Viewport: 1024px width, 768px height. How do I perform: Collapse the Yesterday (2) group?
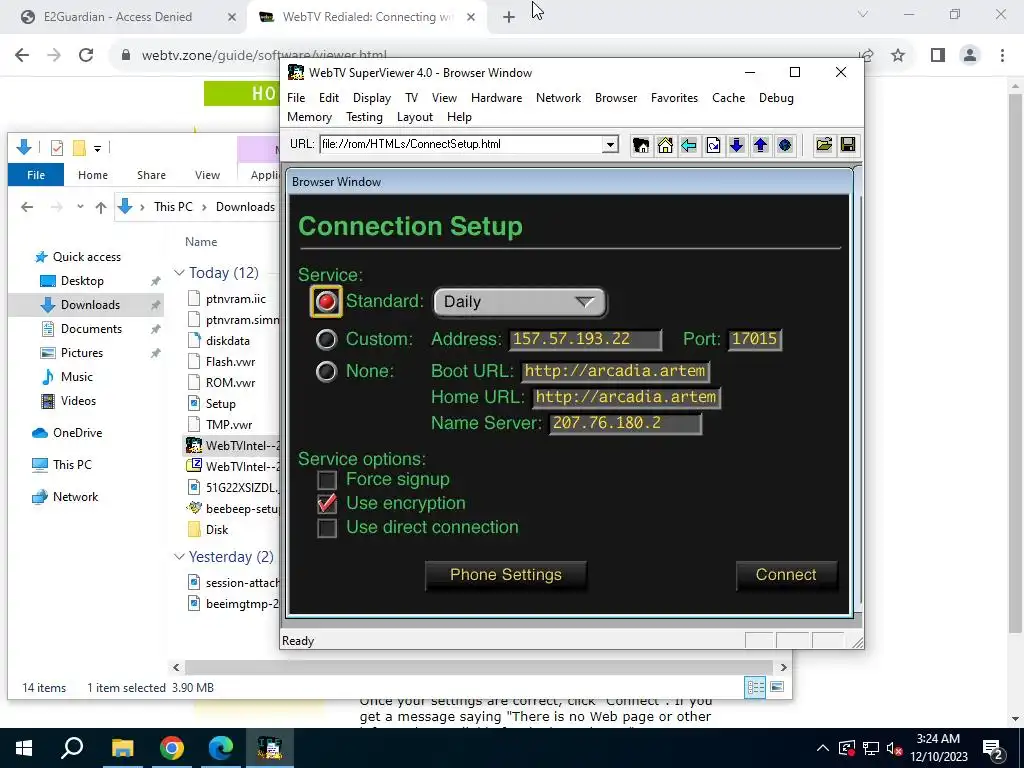point(179,556)
